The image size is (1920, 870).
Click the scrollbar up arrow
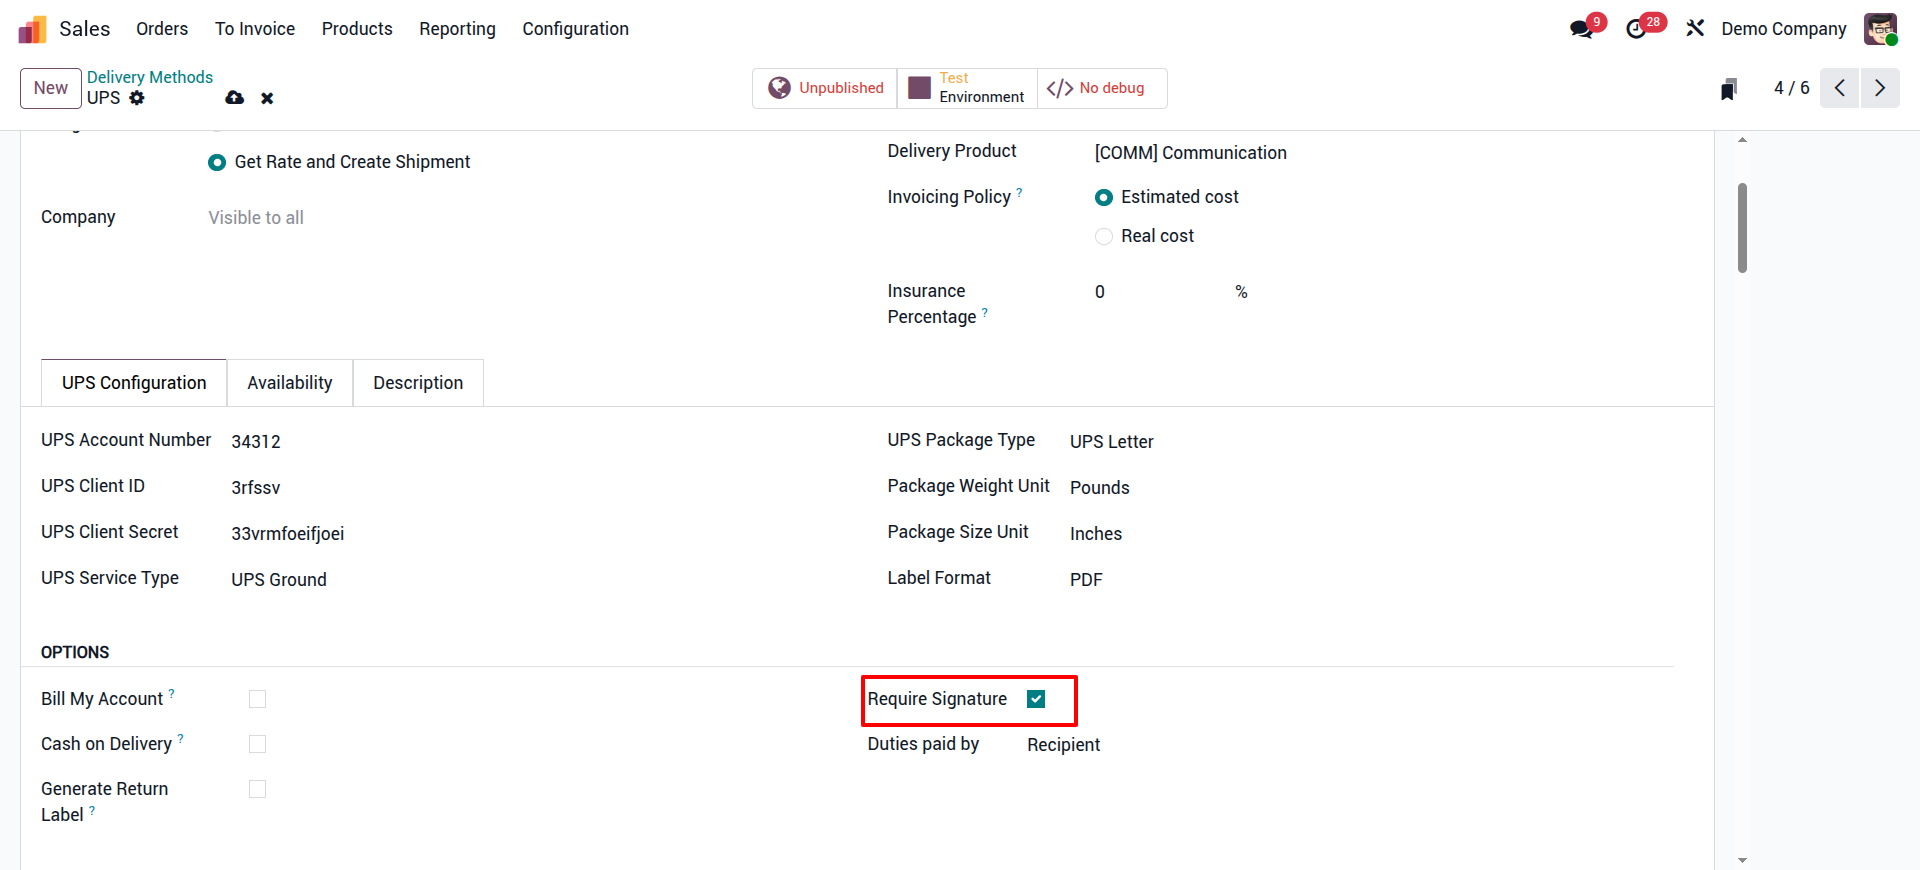(x=1742, y=140)
